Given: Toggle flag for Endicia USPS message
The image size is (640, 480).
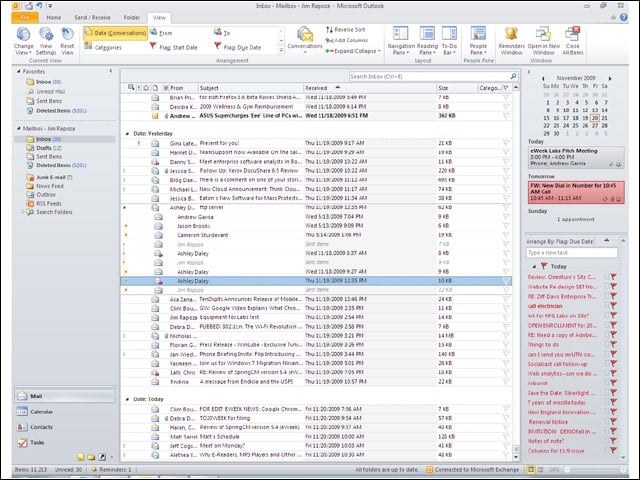Looking at the screenshot, I should [x=506, y=382].
